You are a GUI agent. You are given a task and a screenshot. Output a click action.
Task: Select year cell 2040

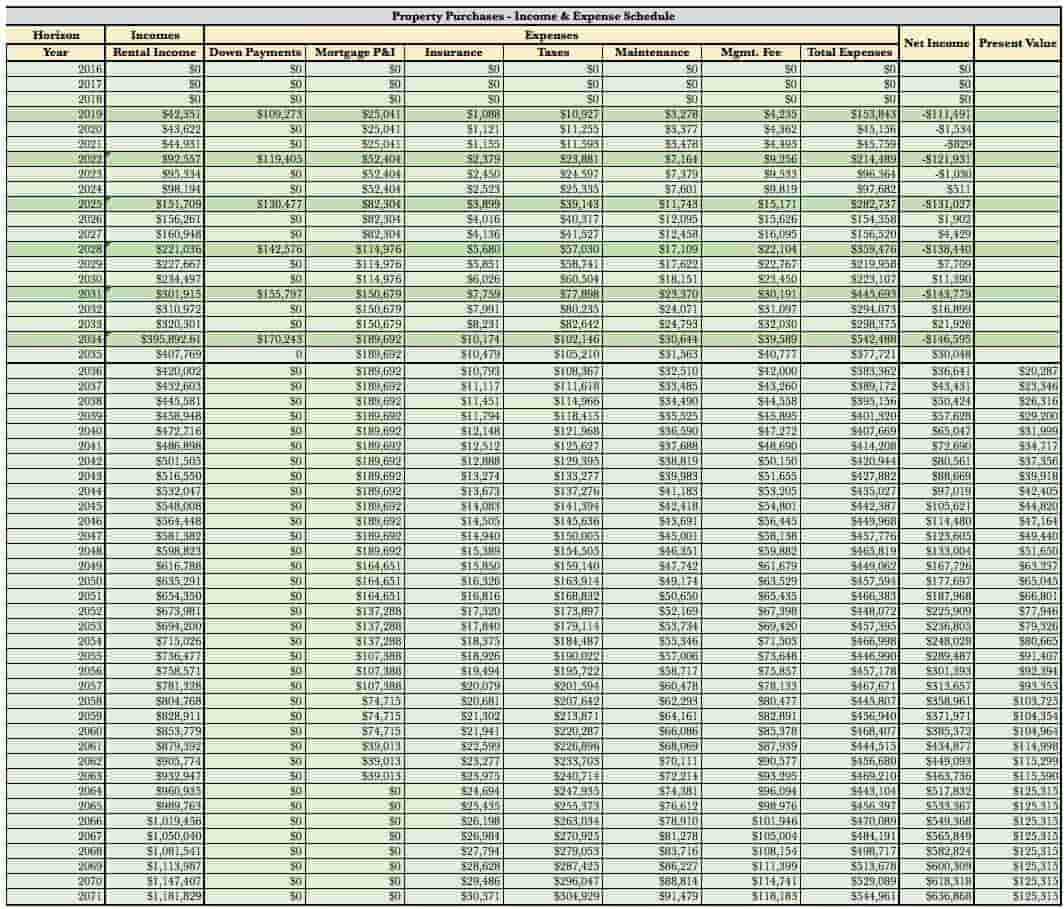click(56, 431)
